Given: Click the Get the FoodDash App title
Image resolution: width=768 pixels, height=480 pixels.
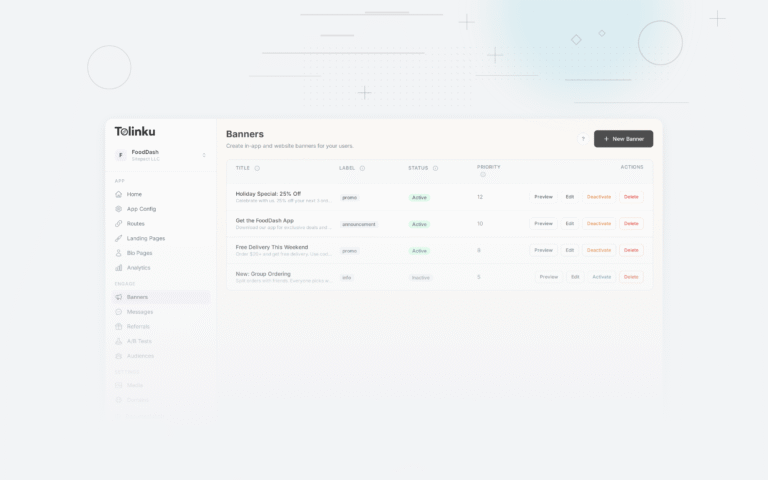Looking at the screenshot, I should coord(264,221).
